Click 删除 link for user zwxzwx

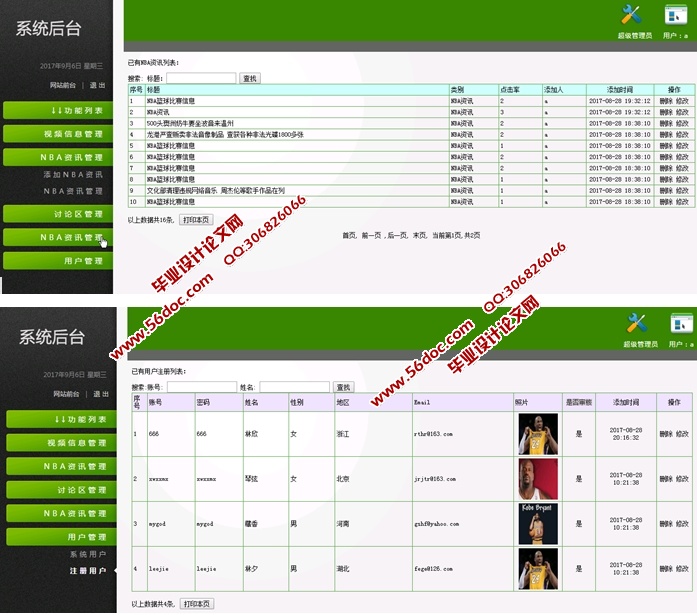(x=666, y=479)
